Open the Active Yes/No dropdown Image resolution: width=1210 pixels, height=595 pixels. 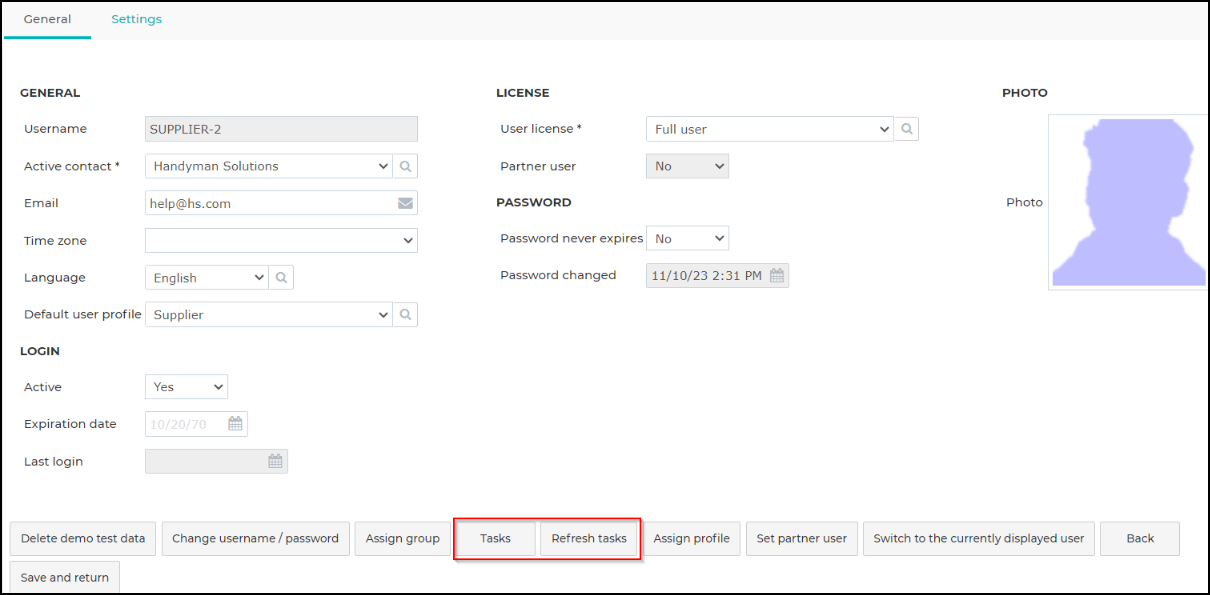pos(186,387)
